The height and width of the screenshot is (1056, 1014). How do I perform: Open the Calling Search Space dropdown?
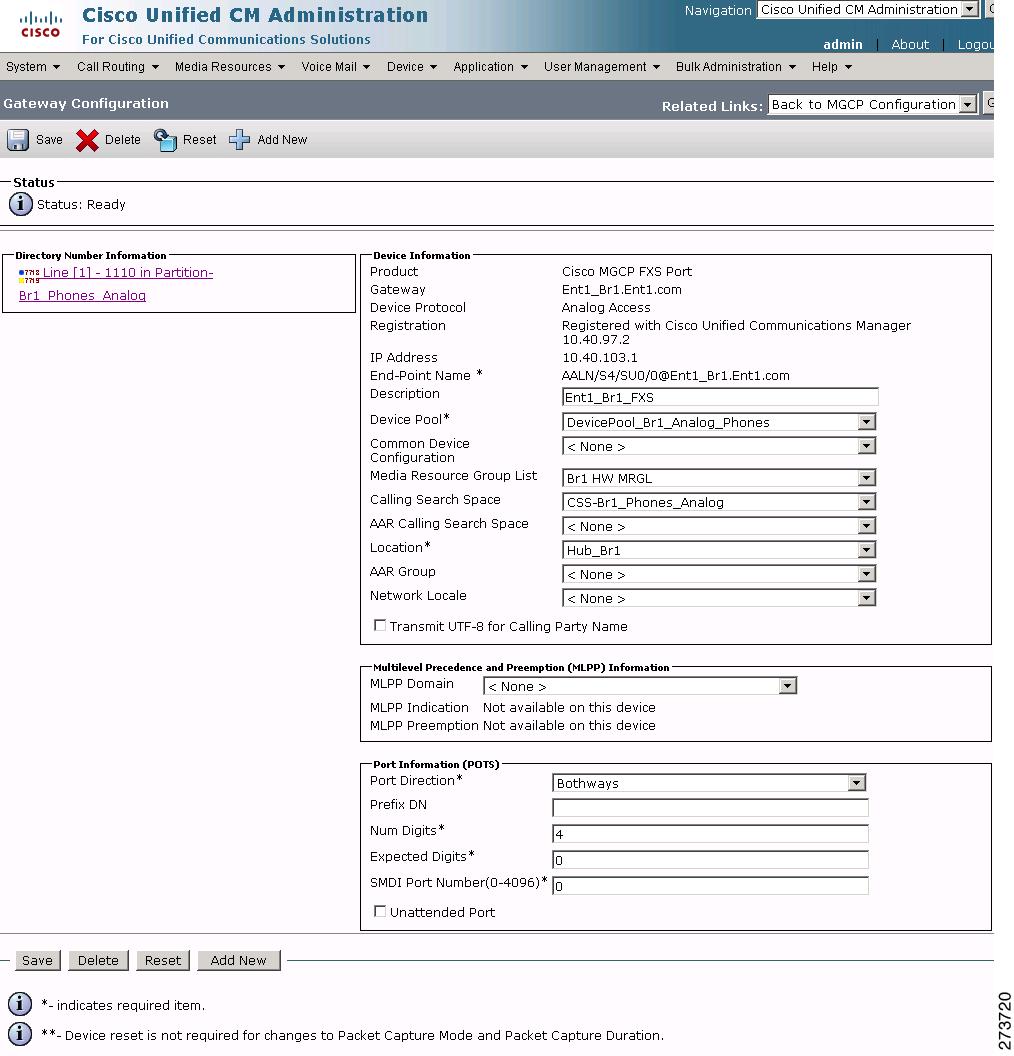point(718,502)
